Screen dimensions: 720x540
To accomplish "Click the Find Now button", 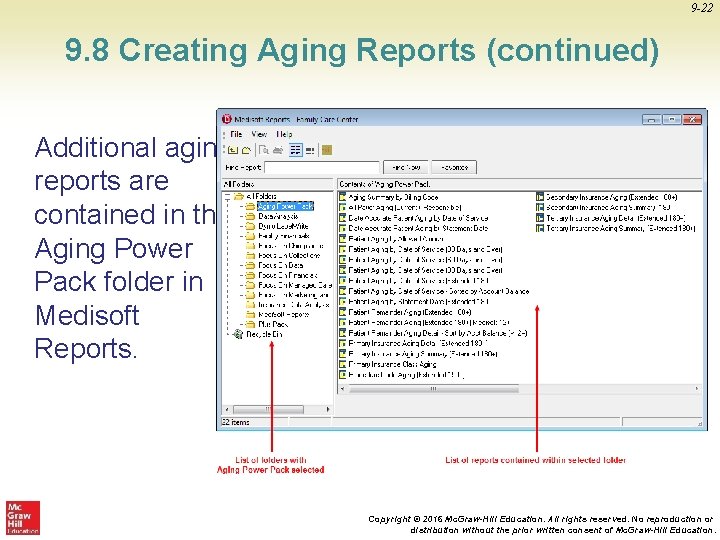I will pyautogui.click(x=406, y=168).
